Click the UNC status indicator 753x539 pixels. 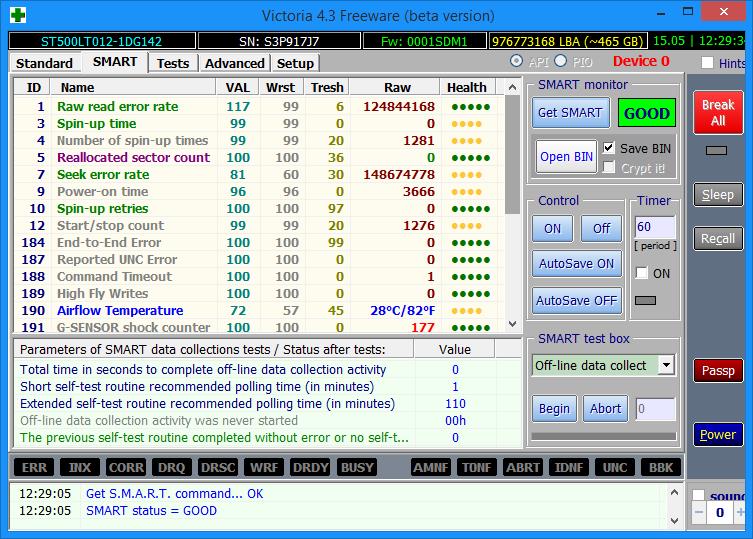(615, 467)
